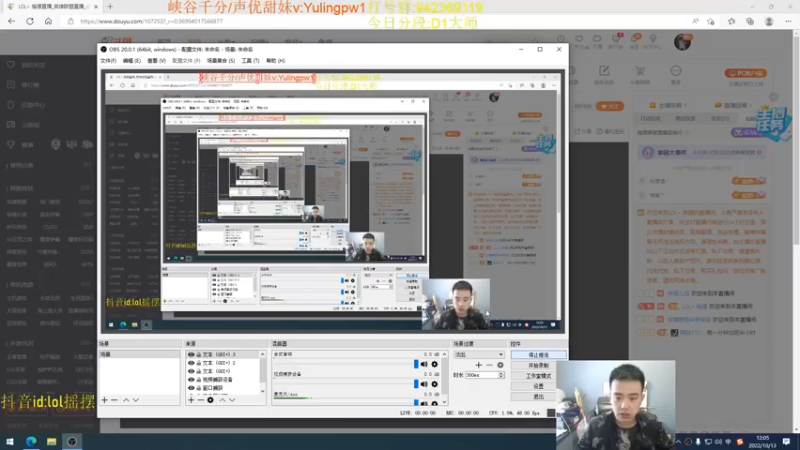Click the 鱼购 shopping cart icon on Douyu page

640,71
